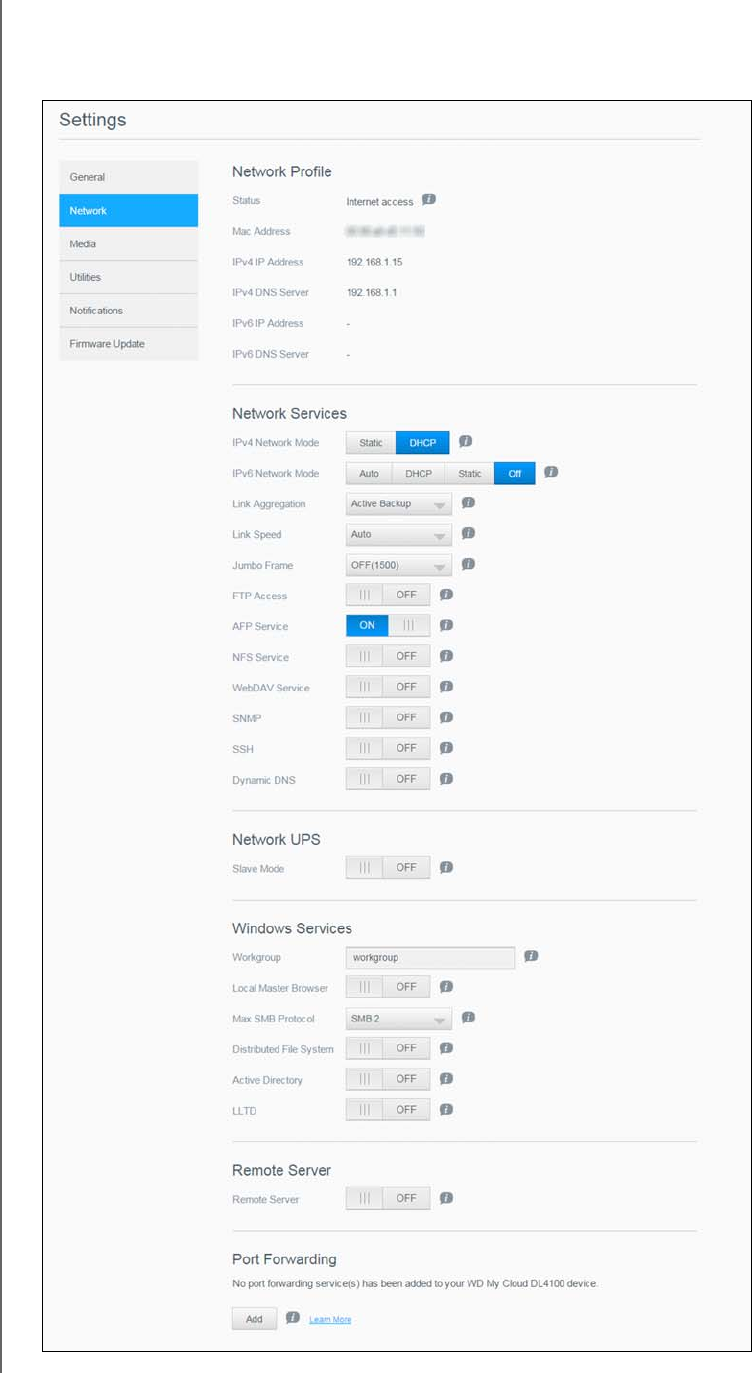Screen dimensions: 752x1373
Task: Open the Media settings tab
Action: pyautogui.click(x=128, y=244)
